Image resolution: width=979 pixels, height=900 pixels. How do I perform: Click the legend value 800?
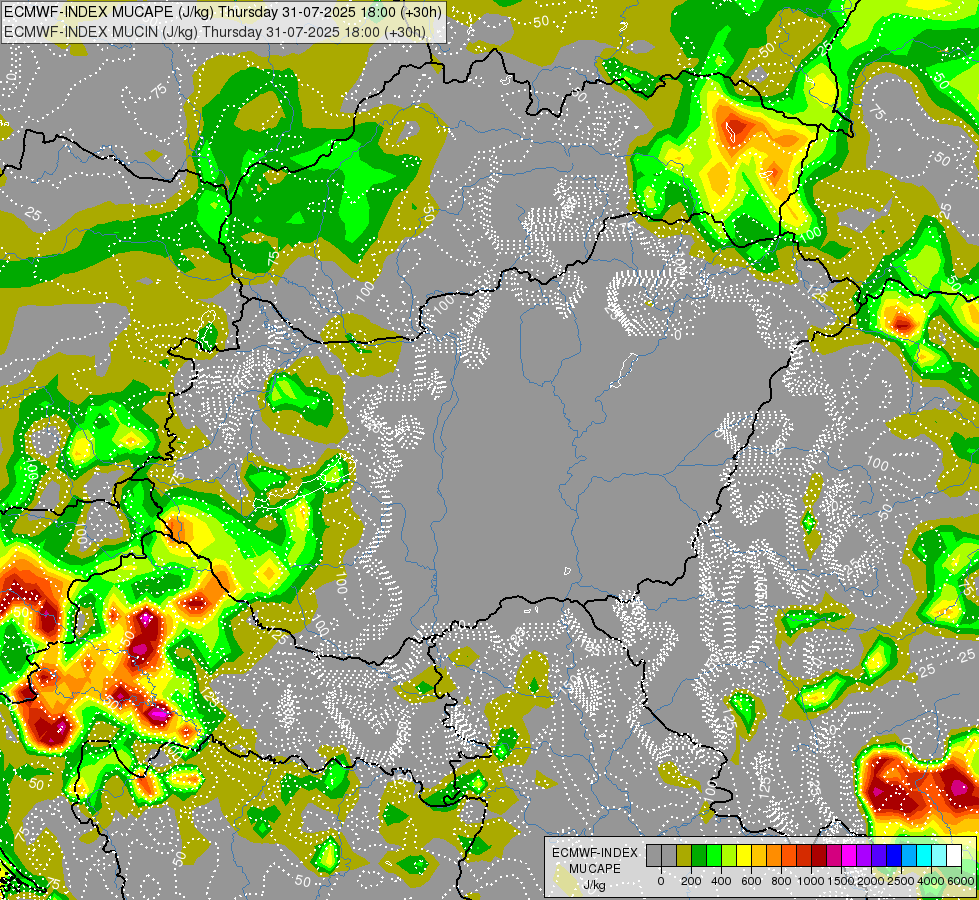click(781, 881)
